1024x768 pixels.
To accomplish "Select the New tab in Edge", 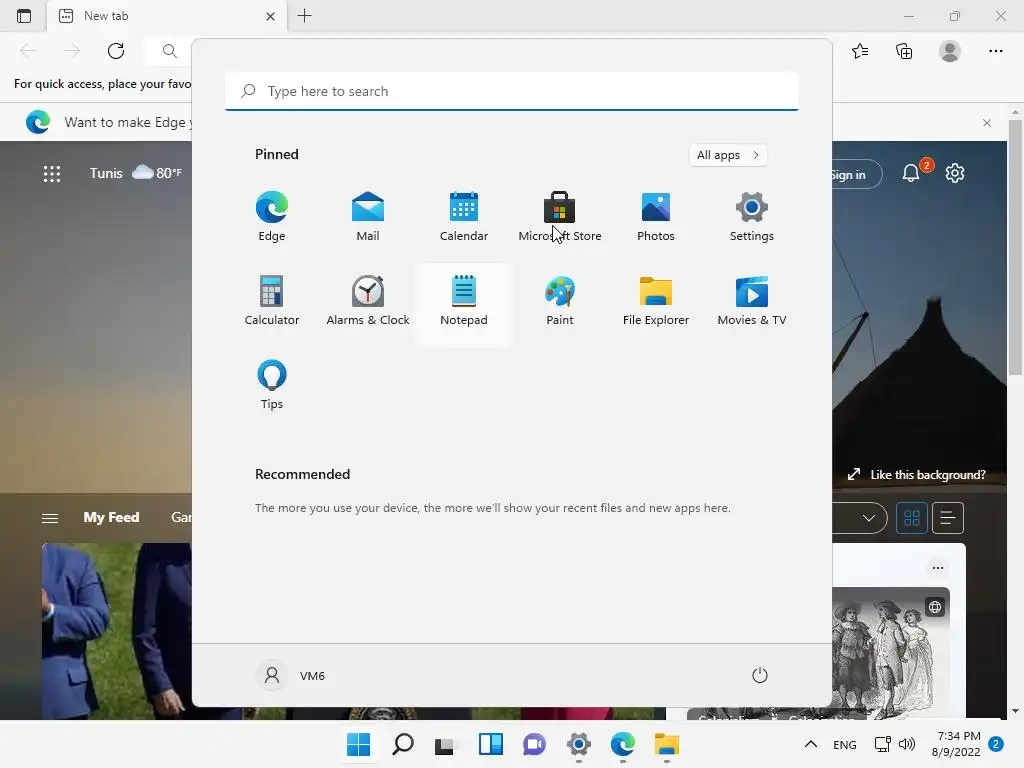I will tap(166, 16).
